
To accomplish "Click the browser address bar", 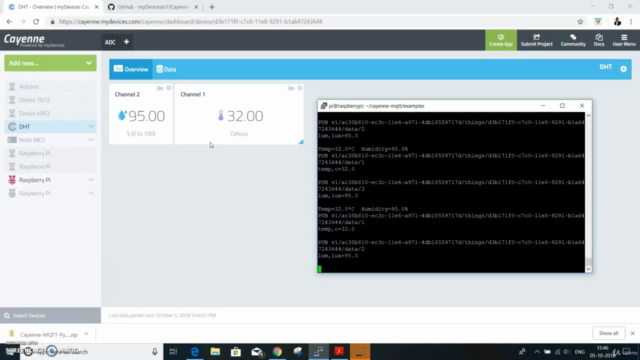I will (x=310, y=22).
